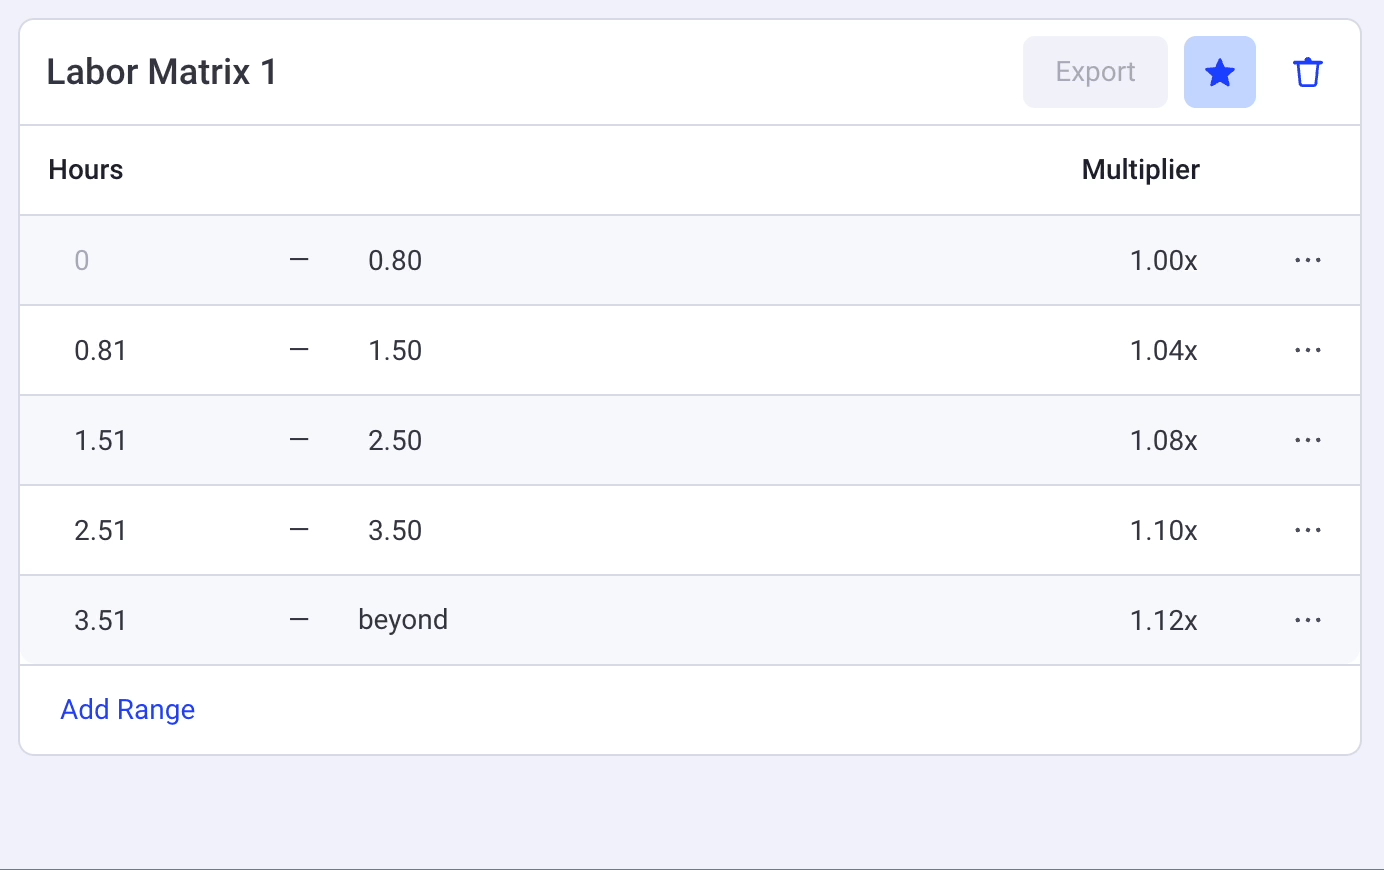Viewport: 1384px width, 870px height.
Task: Open the options menu for the 1.04x row
Action: click(x=1308, y=350)
